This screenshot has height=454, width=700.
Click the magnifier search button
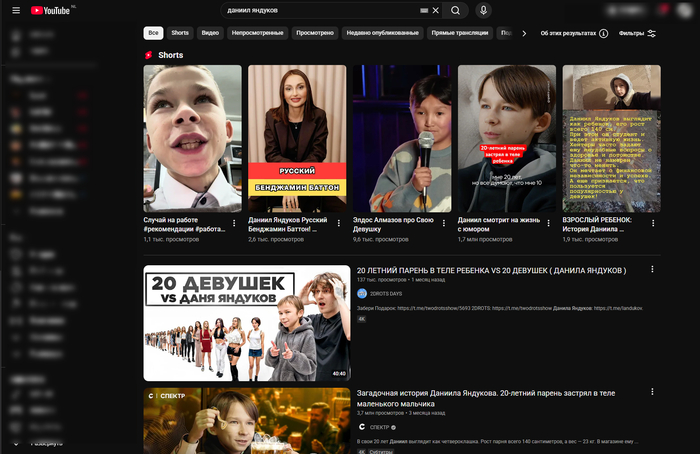(455, 10)
